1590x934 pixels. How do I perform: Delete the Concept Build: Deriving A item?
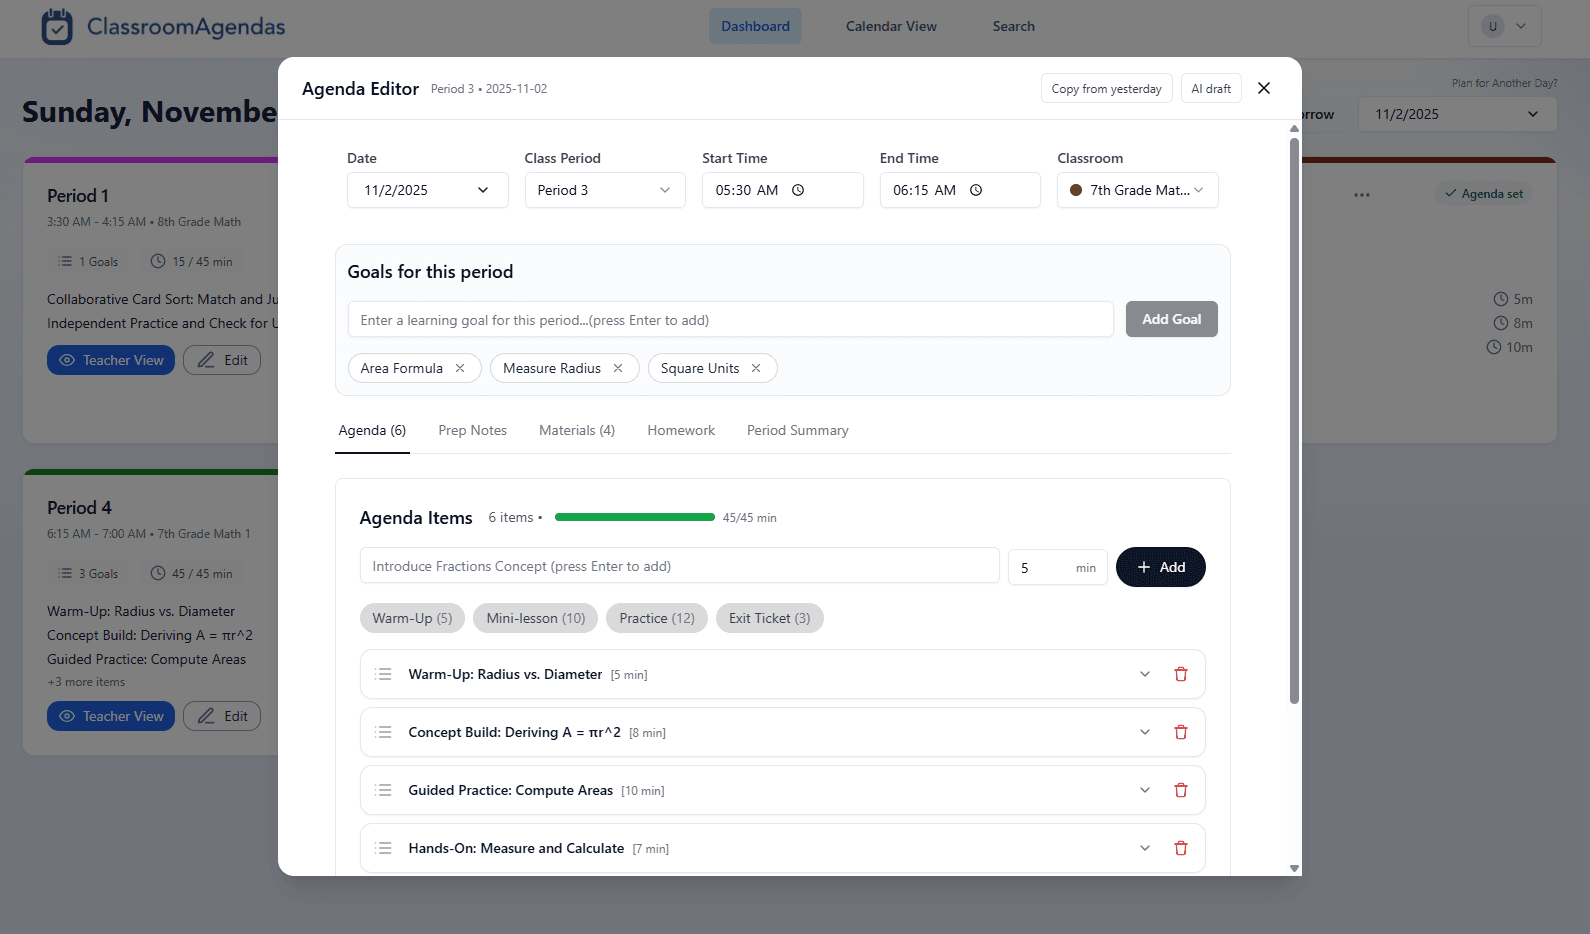point(1181,732)
